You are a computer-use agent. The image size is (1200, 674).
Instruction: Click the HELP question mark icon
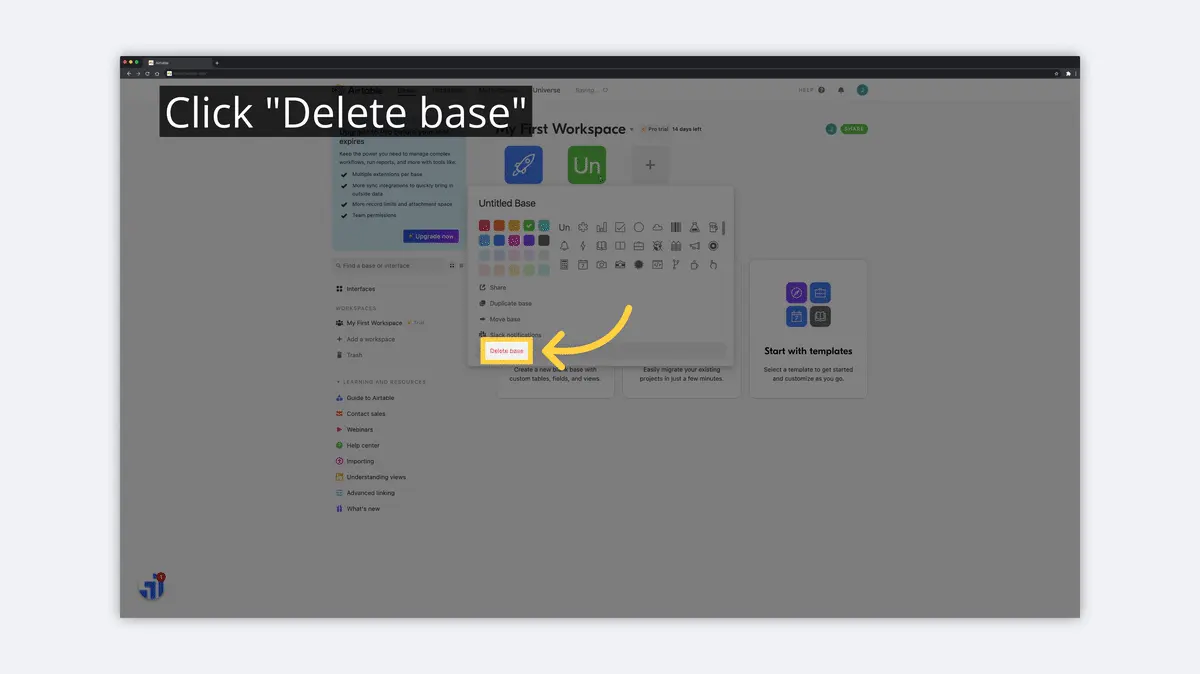coord(822,90)
